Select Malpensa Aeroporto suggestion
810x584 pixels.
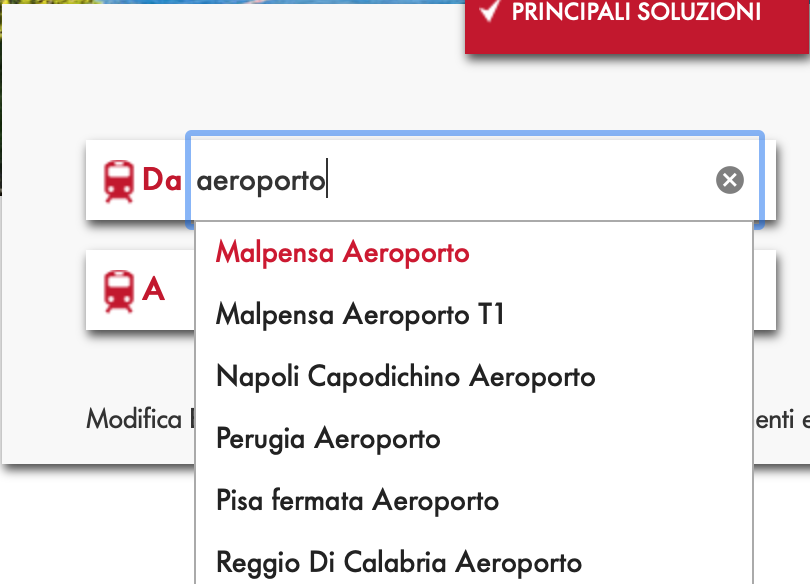342,253
